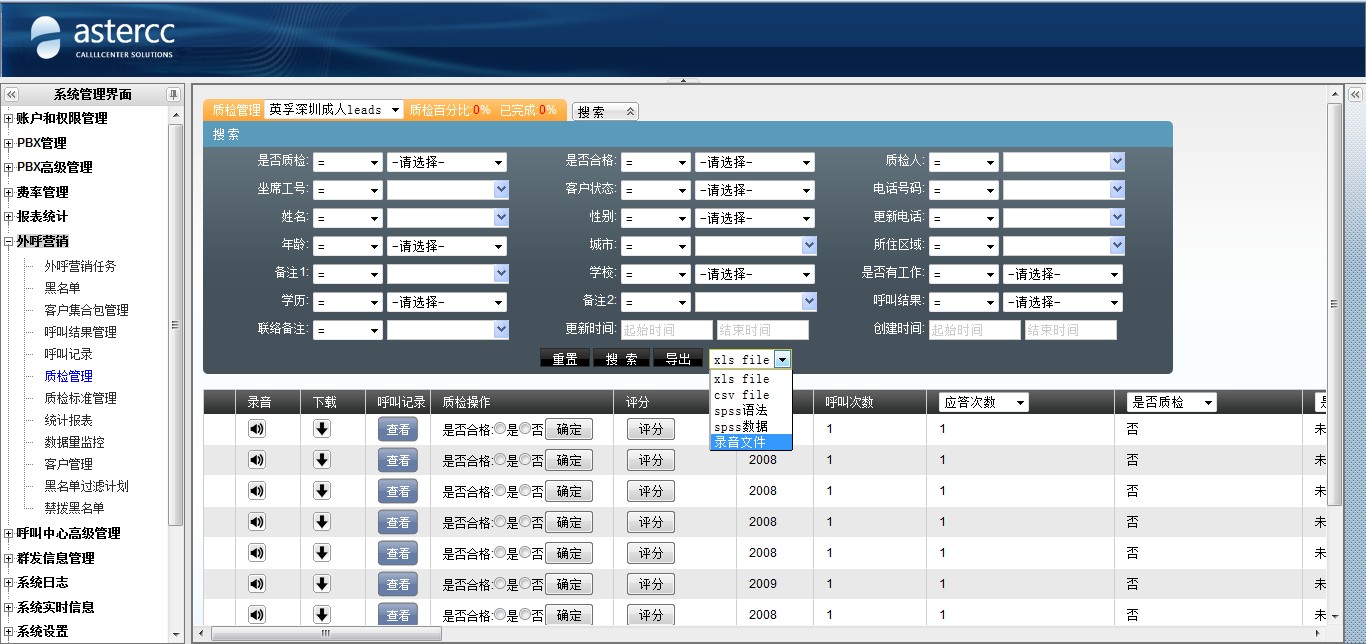The height and width of the screenshot is (644, 1366).
Task: Select the 是 radio button in the fourth row
Action: pos(500,522)
